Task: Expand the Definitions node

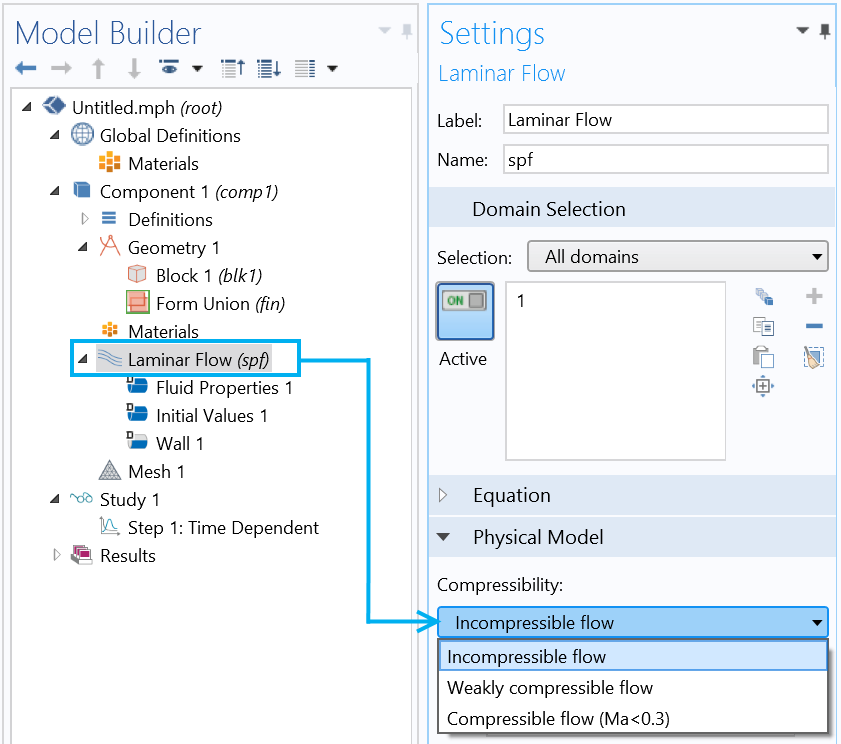Action: [x=84, y=219]
